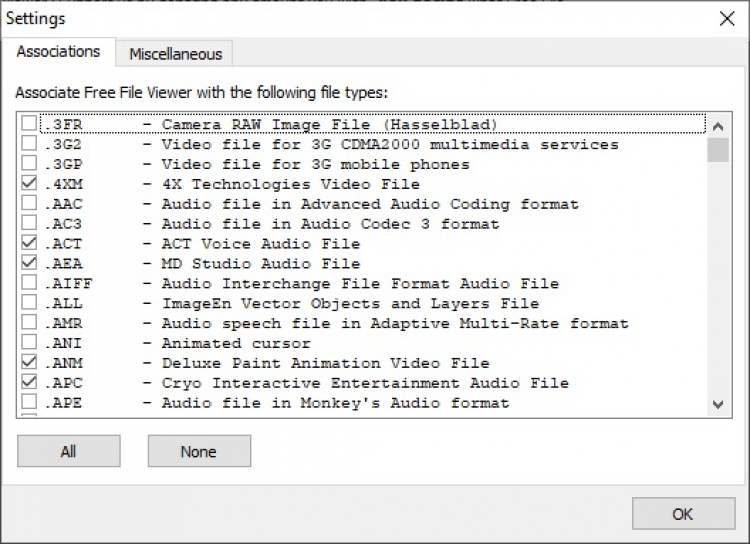This screenshot has width=750, height=544.
Task: Uncheck the .4XM video file checkbox
Action: 29,184
